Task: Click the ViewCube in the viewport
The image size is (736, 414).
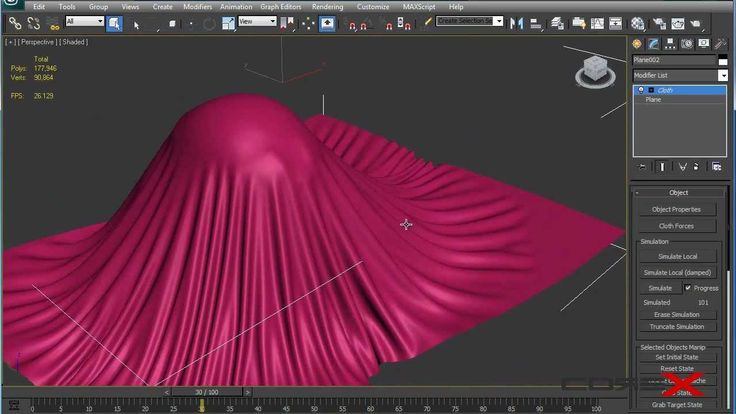Action: tap(595, 71)
